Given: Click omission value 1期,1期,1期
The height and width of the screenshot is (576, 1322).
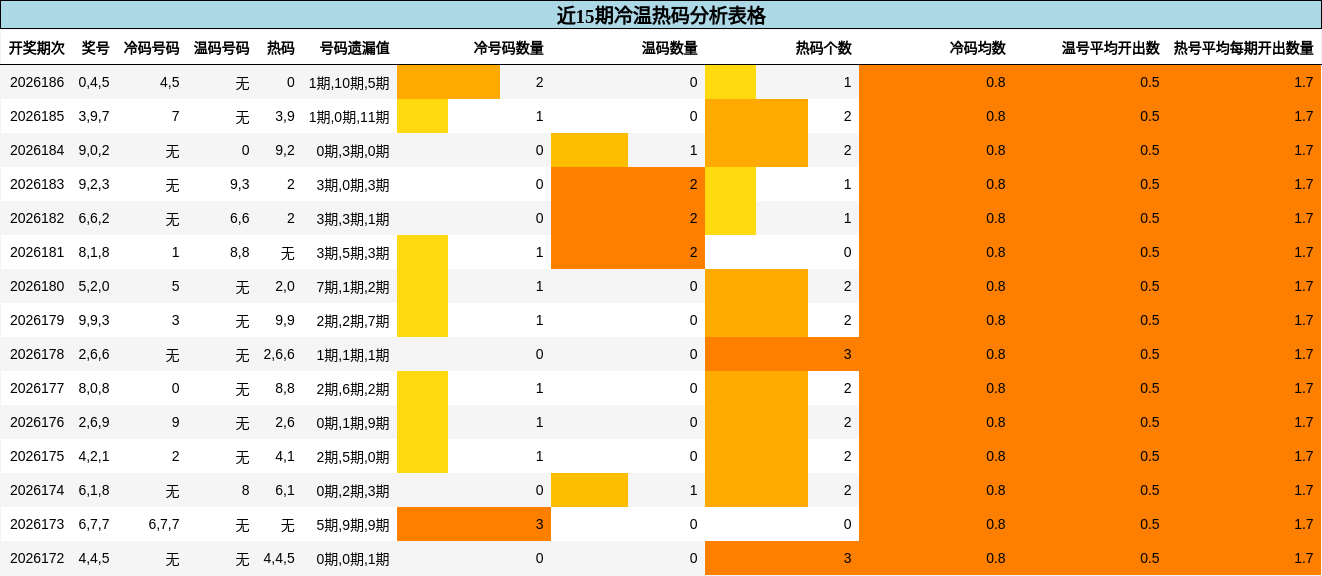Looking at the screenshot, I should [x=353, y=355].
